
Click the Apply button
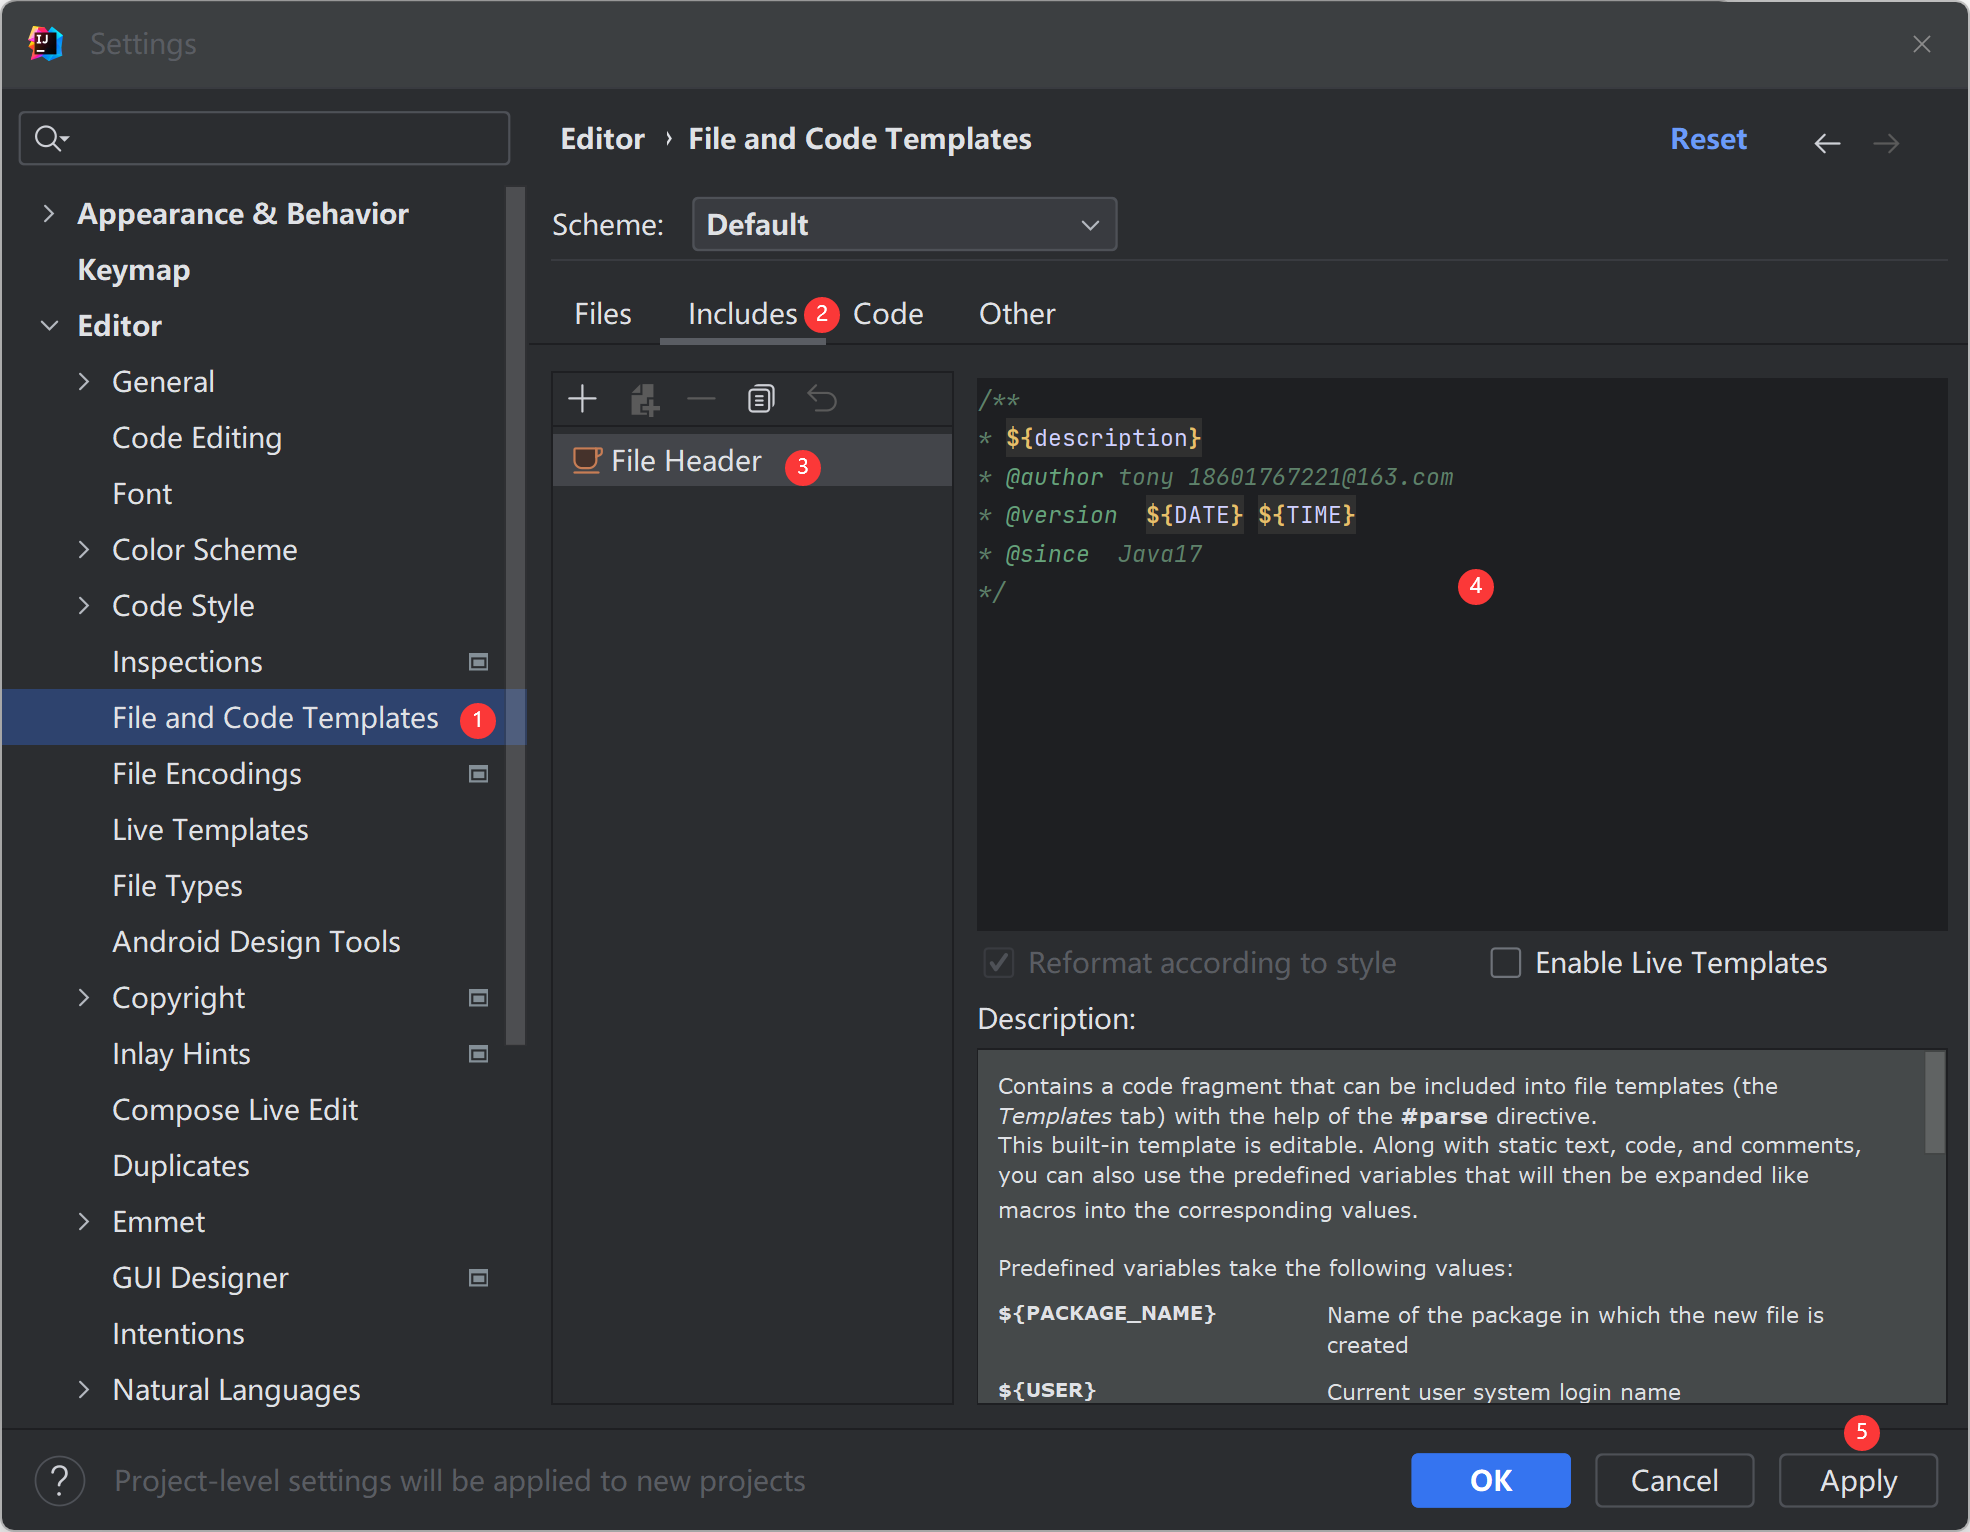coord(1858,1481)
